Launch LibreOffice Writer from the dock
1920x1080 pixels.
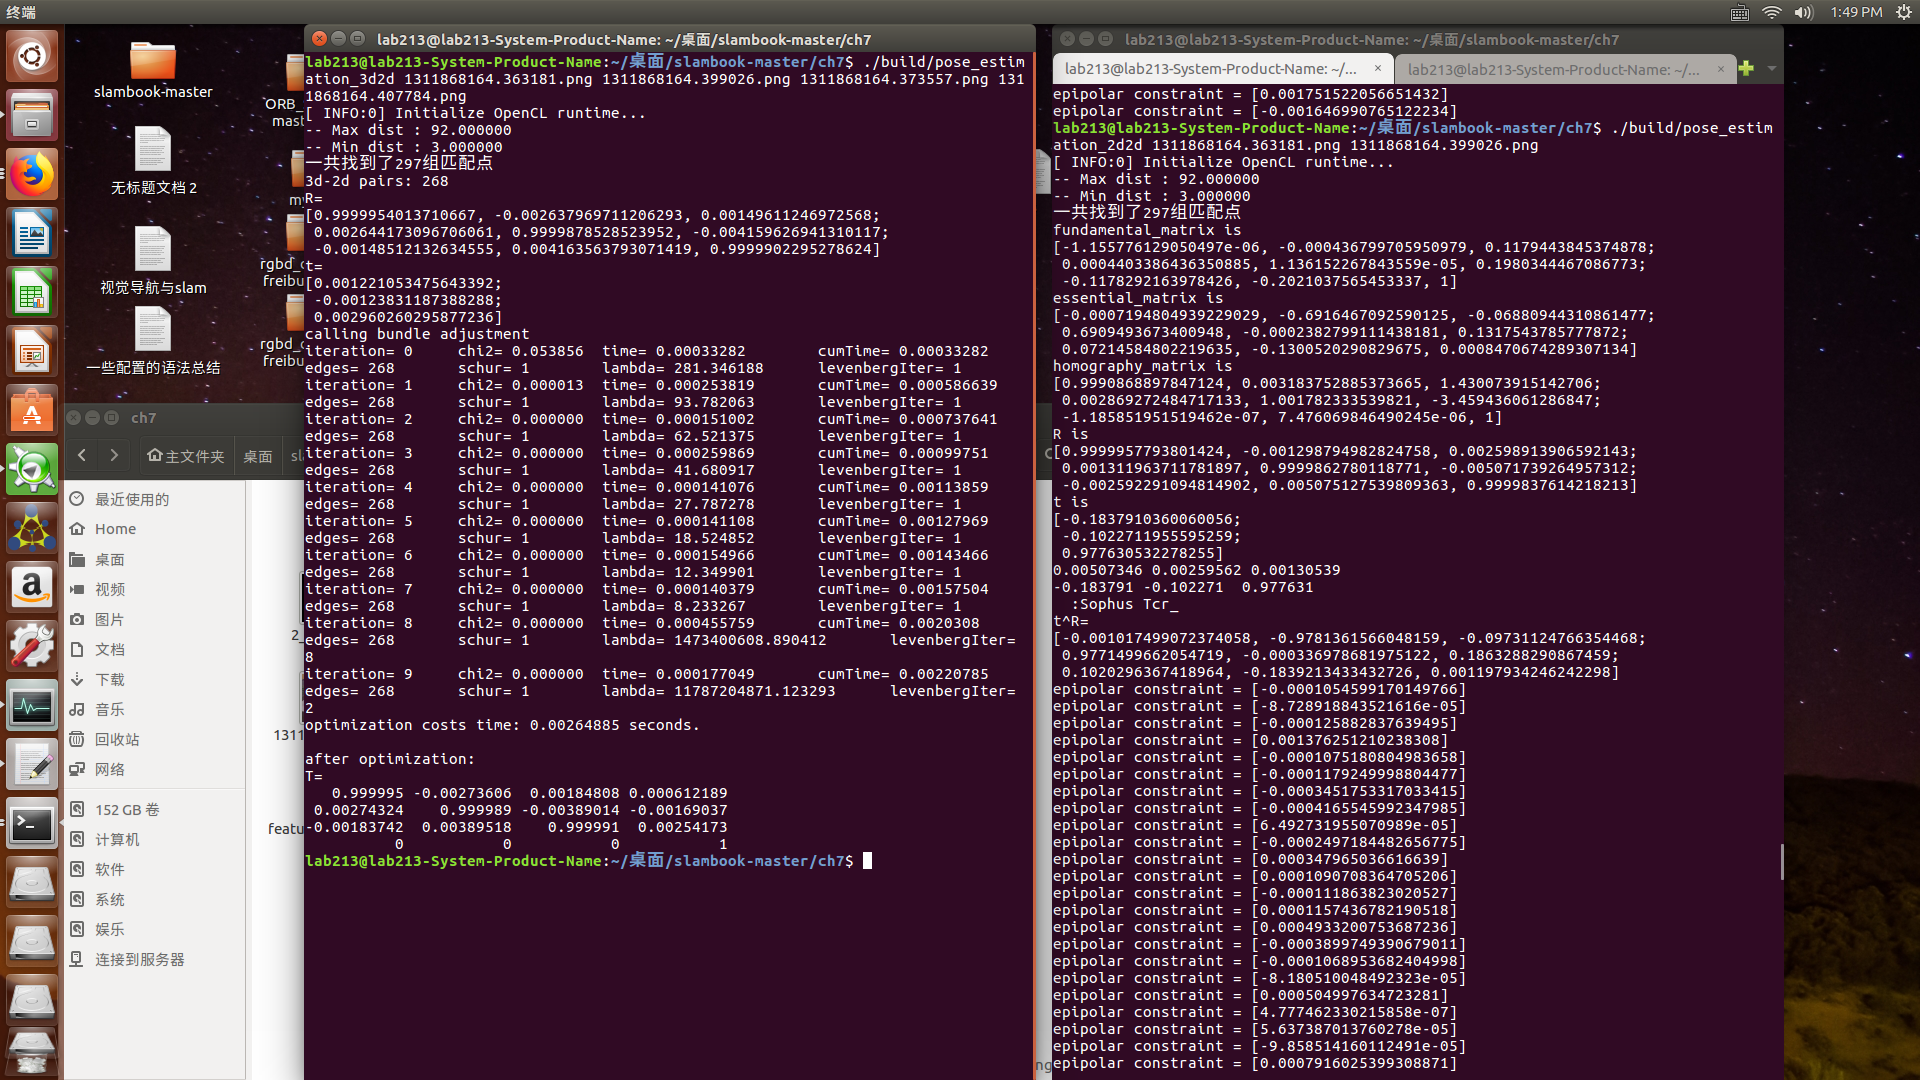point(32,235)
